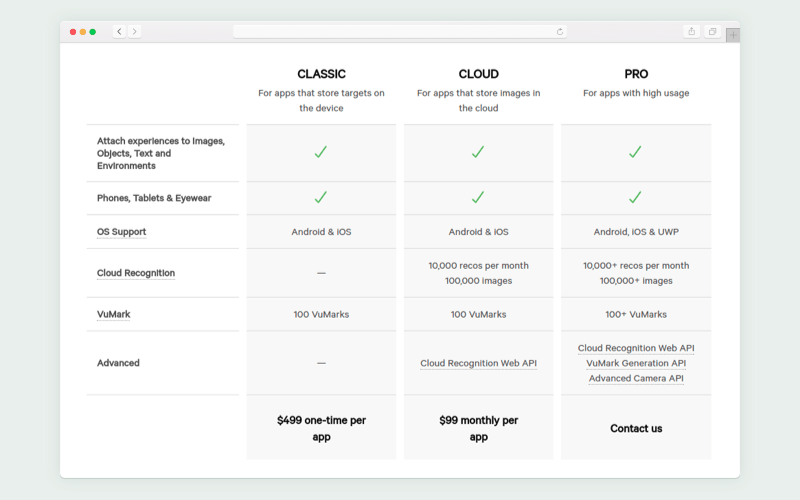Viewport: 800px width, 500px height.
Task: Click the yellow minimize window button
Action: coord(83,32)
